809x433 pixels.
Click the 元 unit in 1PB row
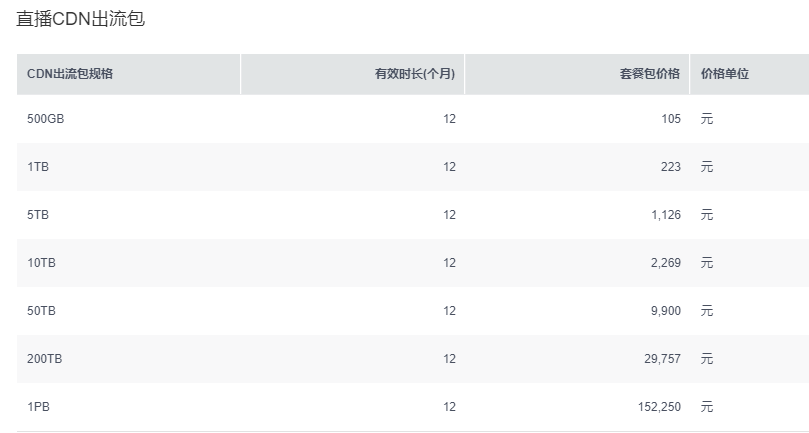[707, 407]
